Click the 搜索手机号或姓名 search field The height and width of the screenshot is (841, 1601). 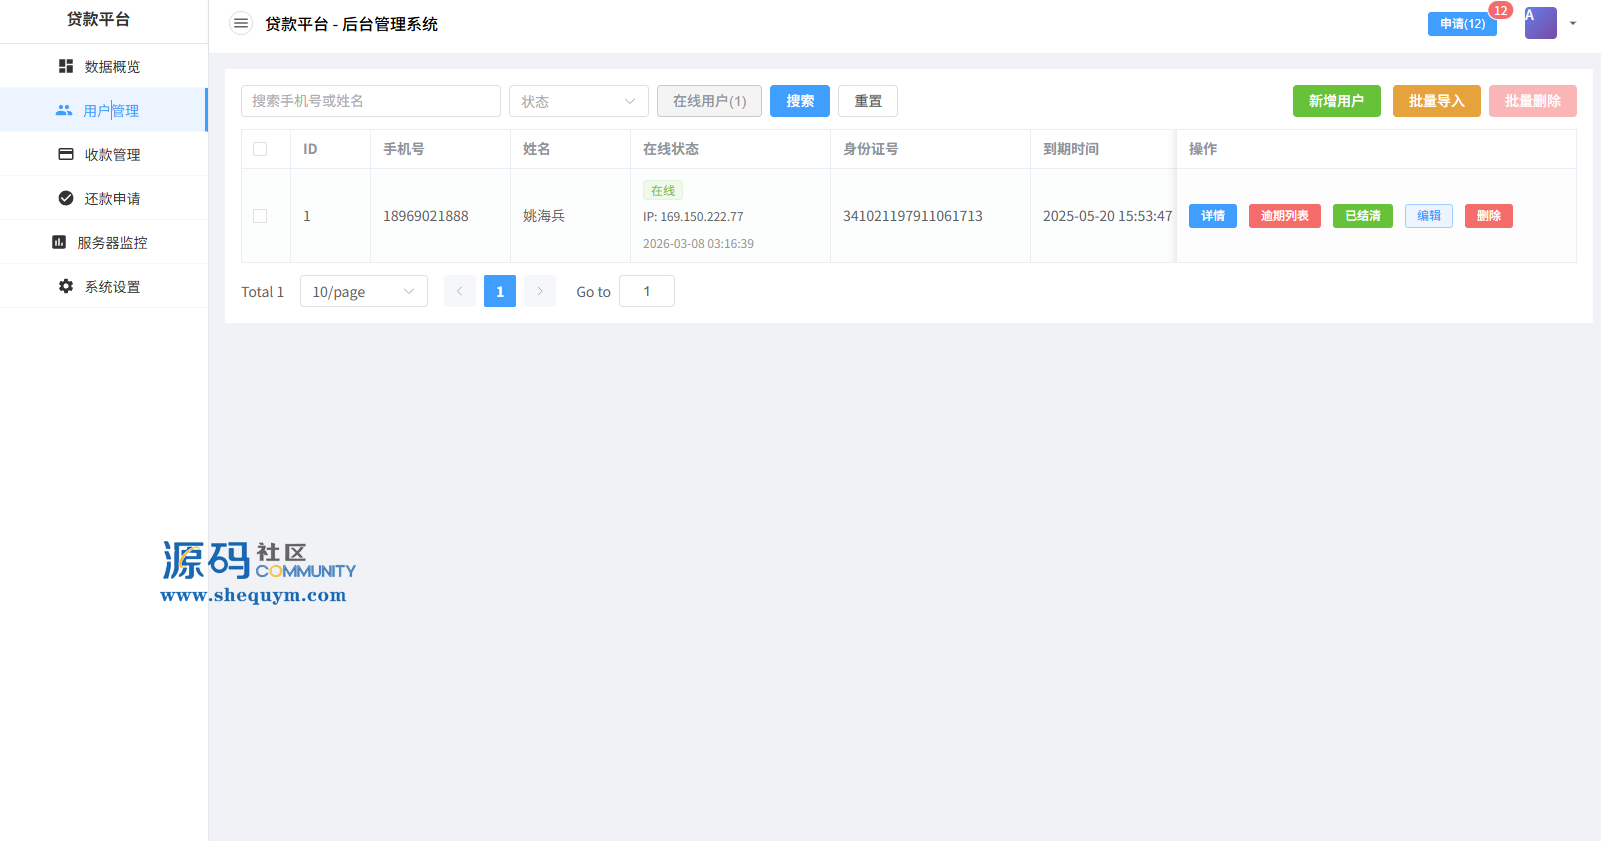pyautogui.click(x=370, y=101)
